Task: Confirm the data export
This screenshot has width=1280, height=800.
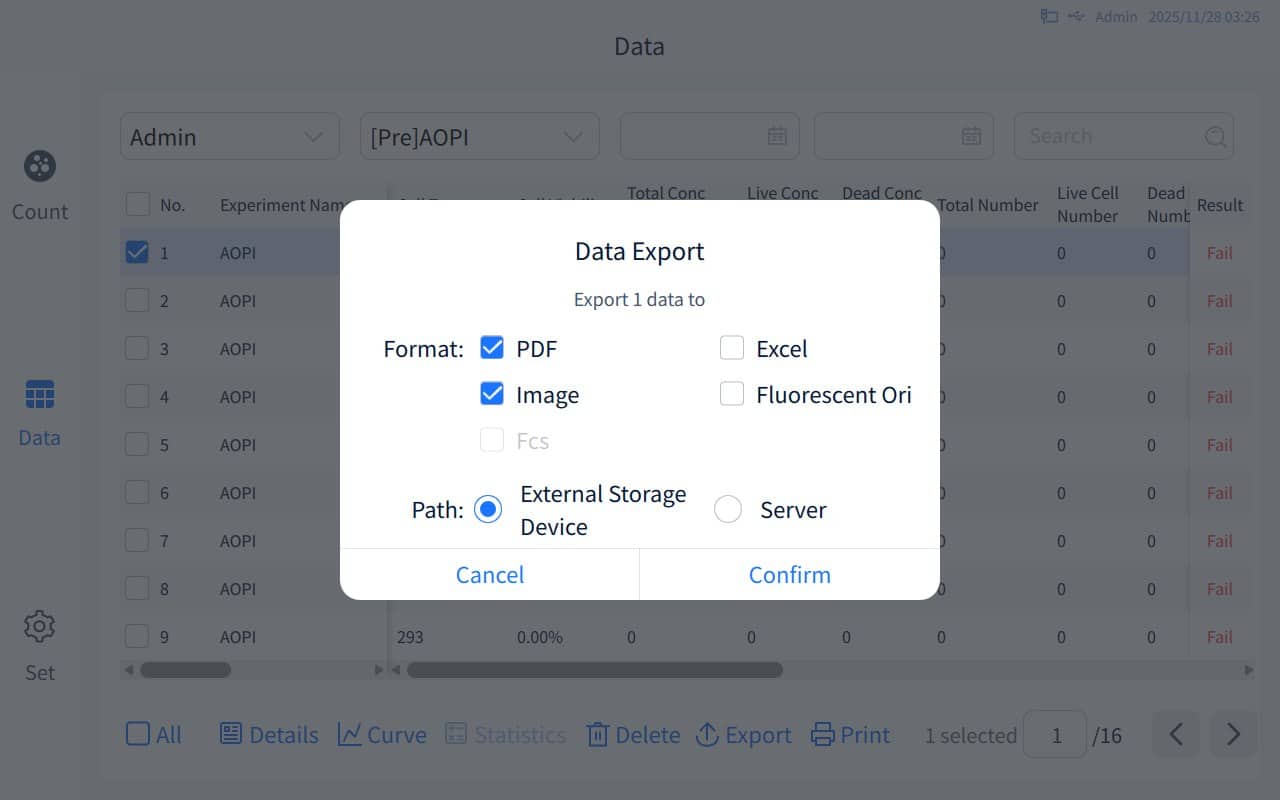Action: click(x=790, y=574)
